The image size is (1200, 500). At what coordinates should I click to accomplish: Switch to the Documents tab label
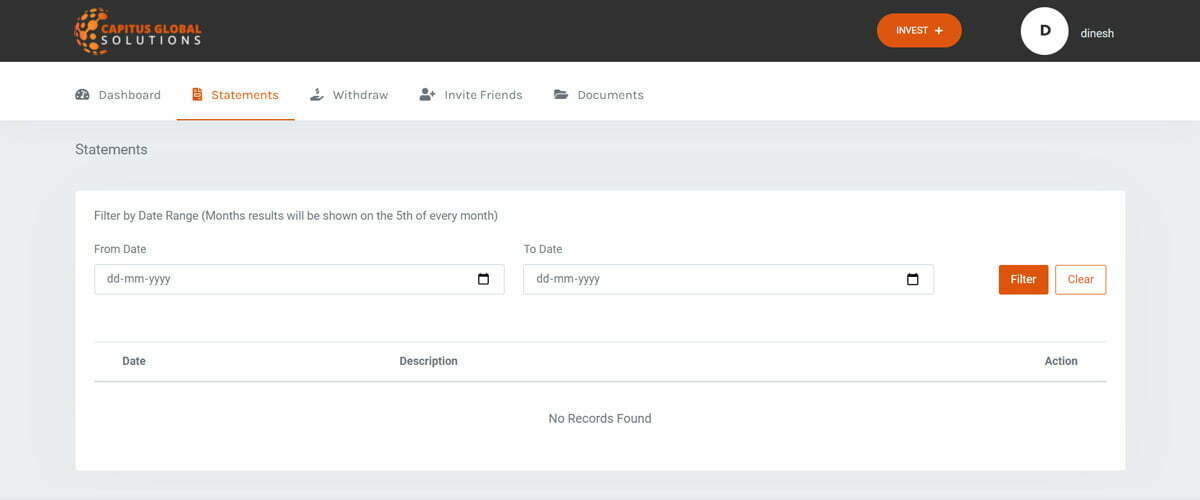(610, 95)
